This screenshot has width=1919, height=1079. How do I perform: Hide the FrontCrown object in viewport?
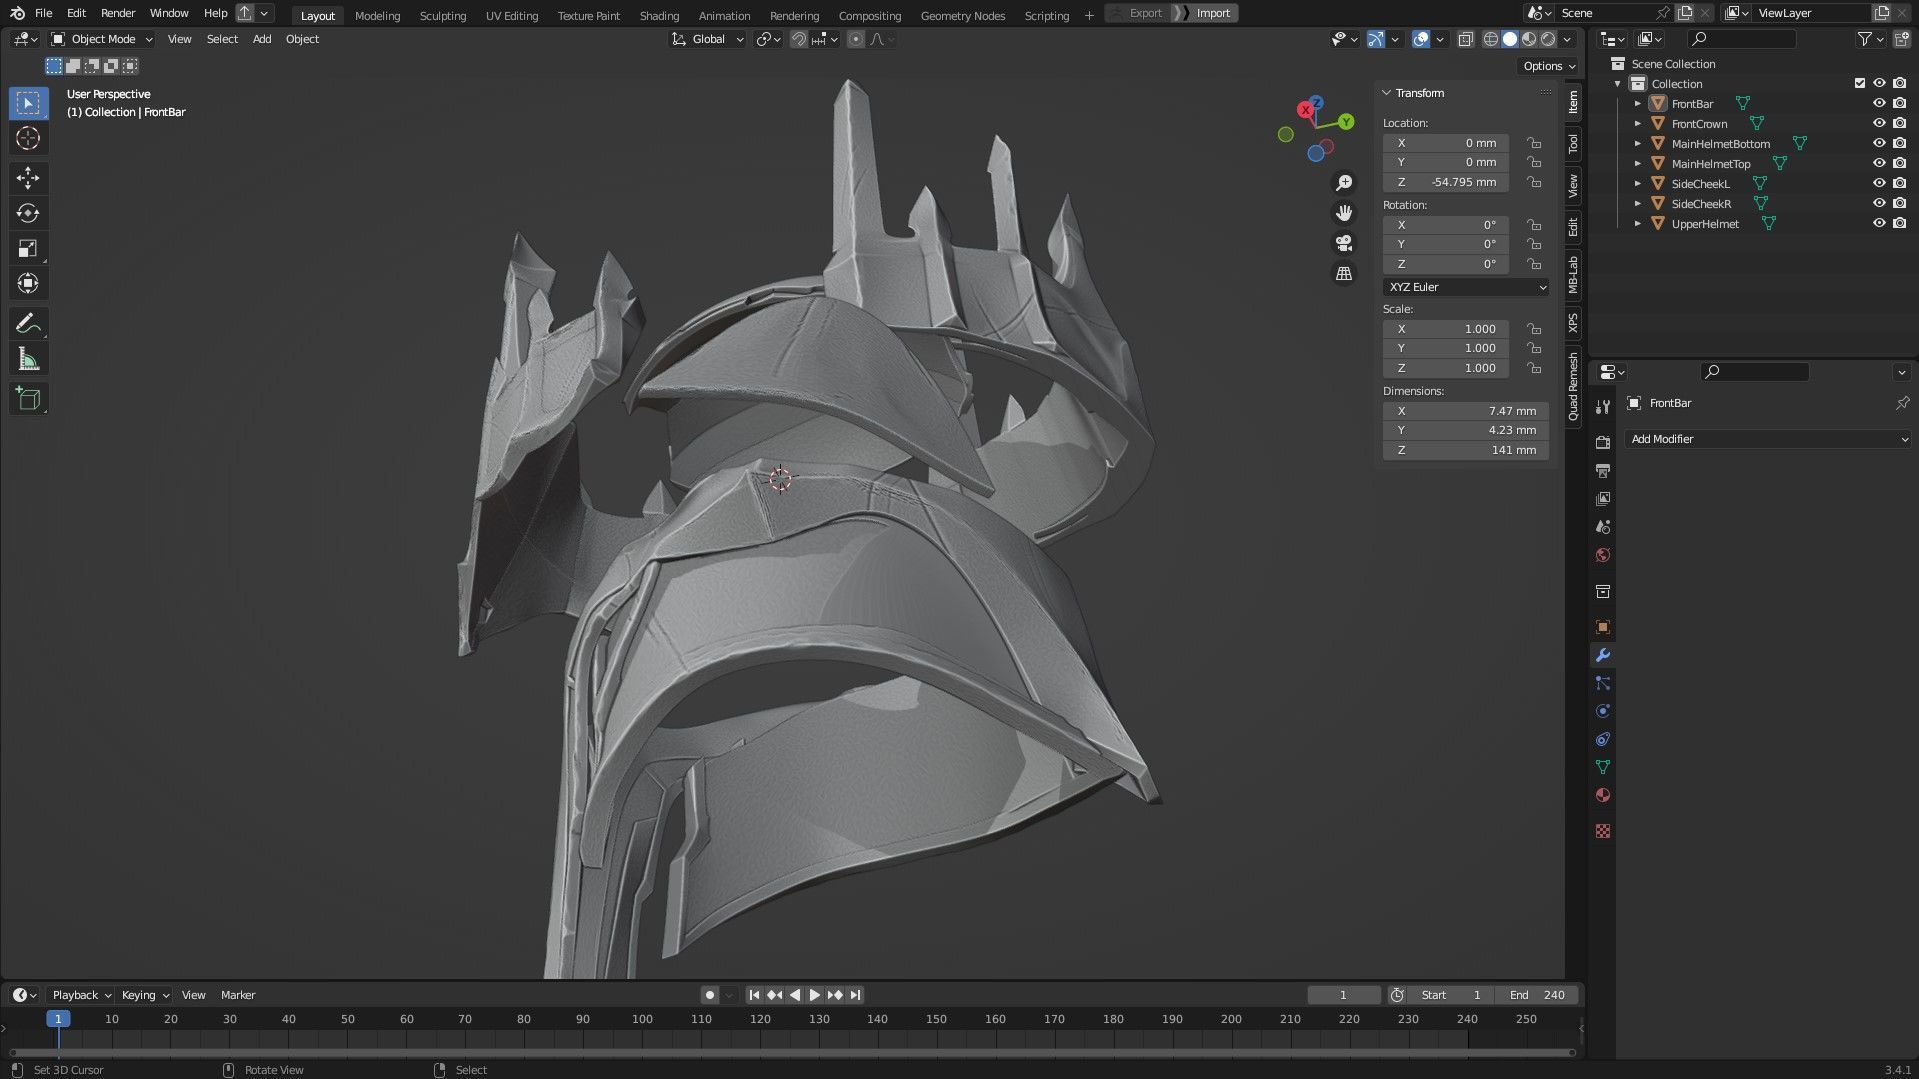(x=1879, y=124)
